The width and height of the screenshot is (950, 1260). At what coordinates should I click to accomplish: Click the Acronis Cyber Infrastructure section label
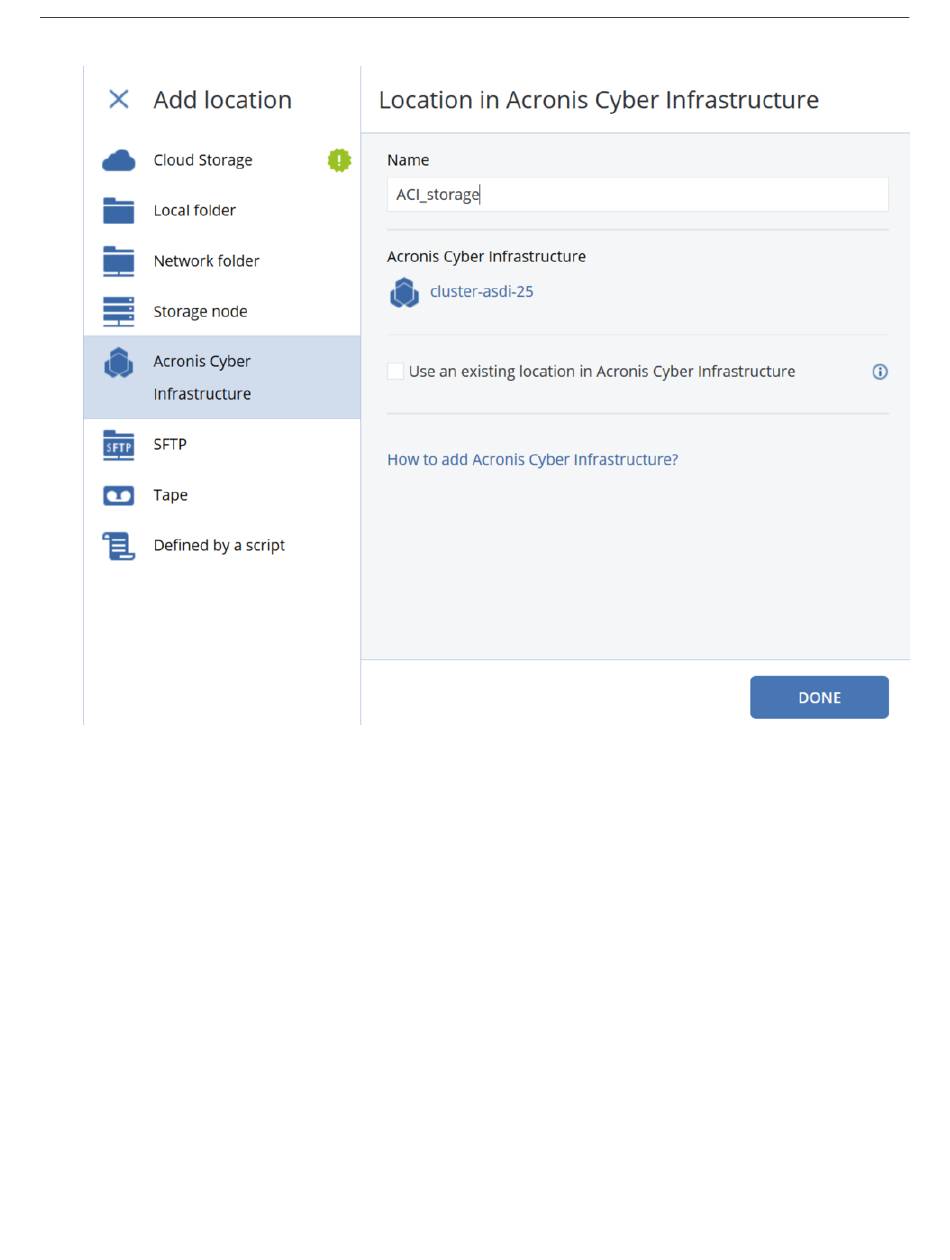coord(486,256)
